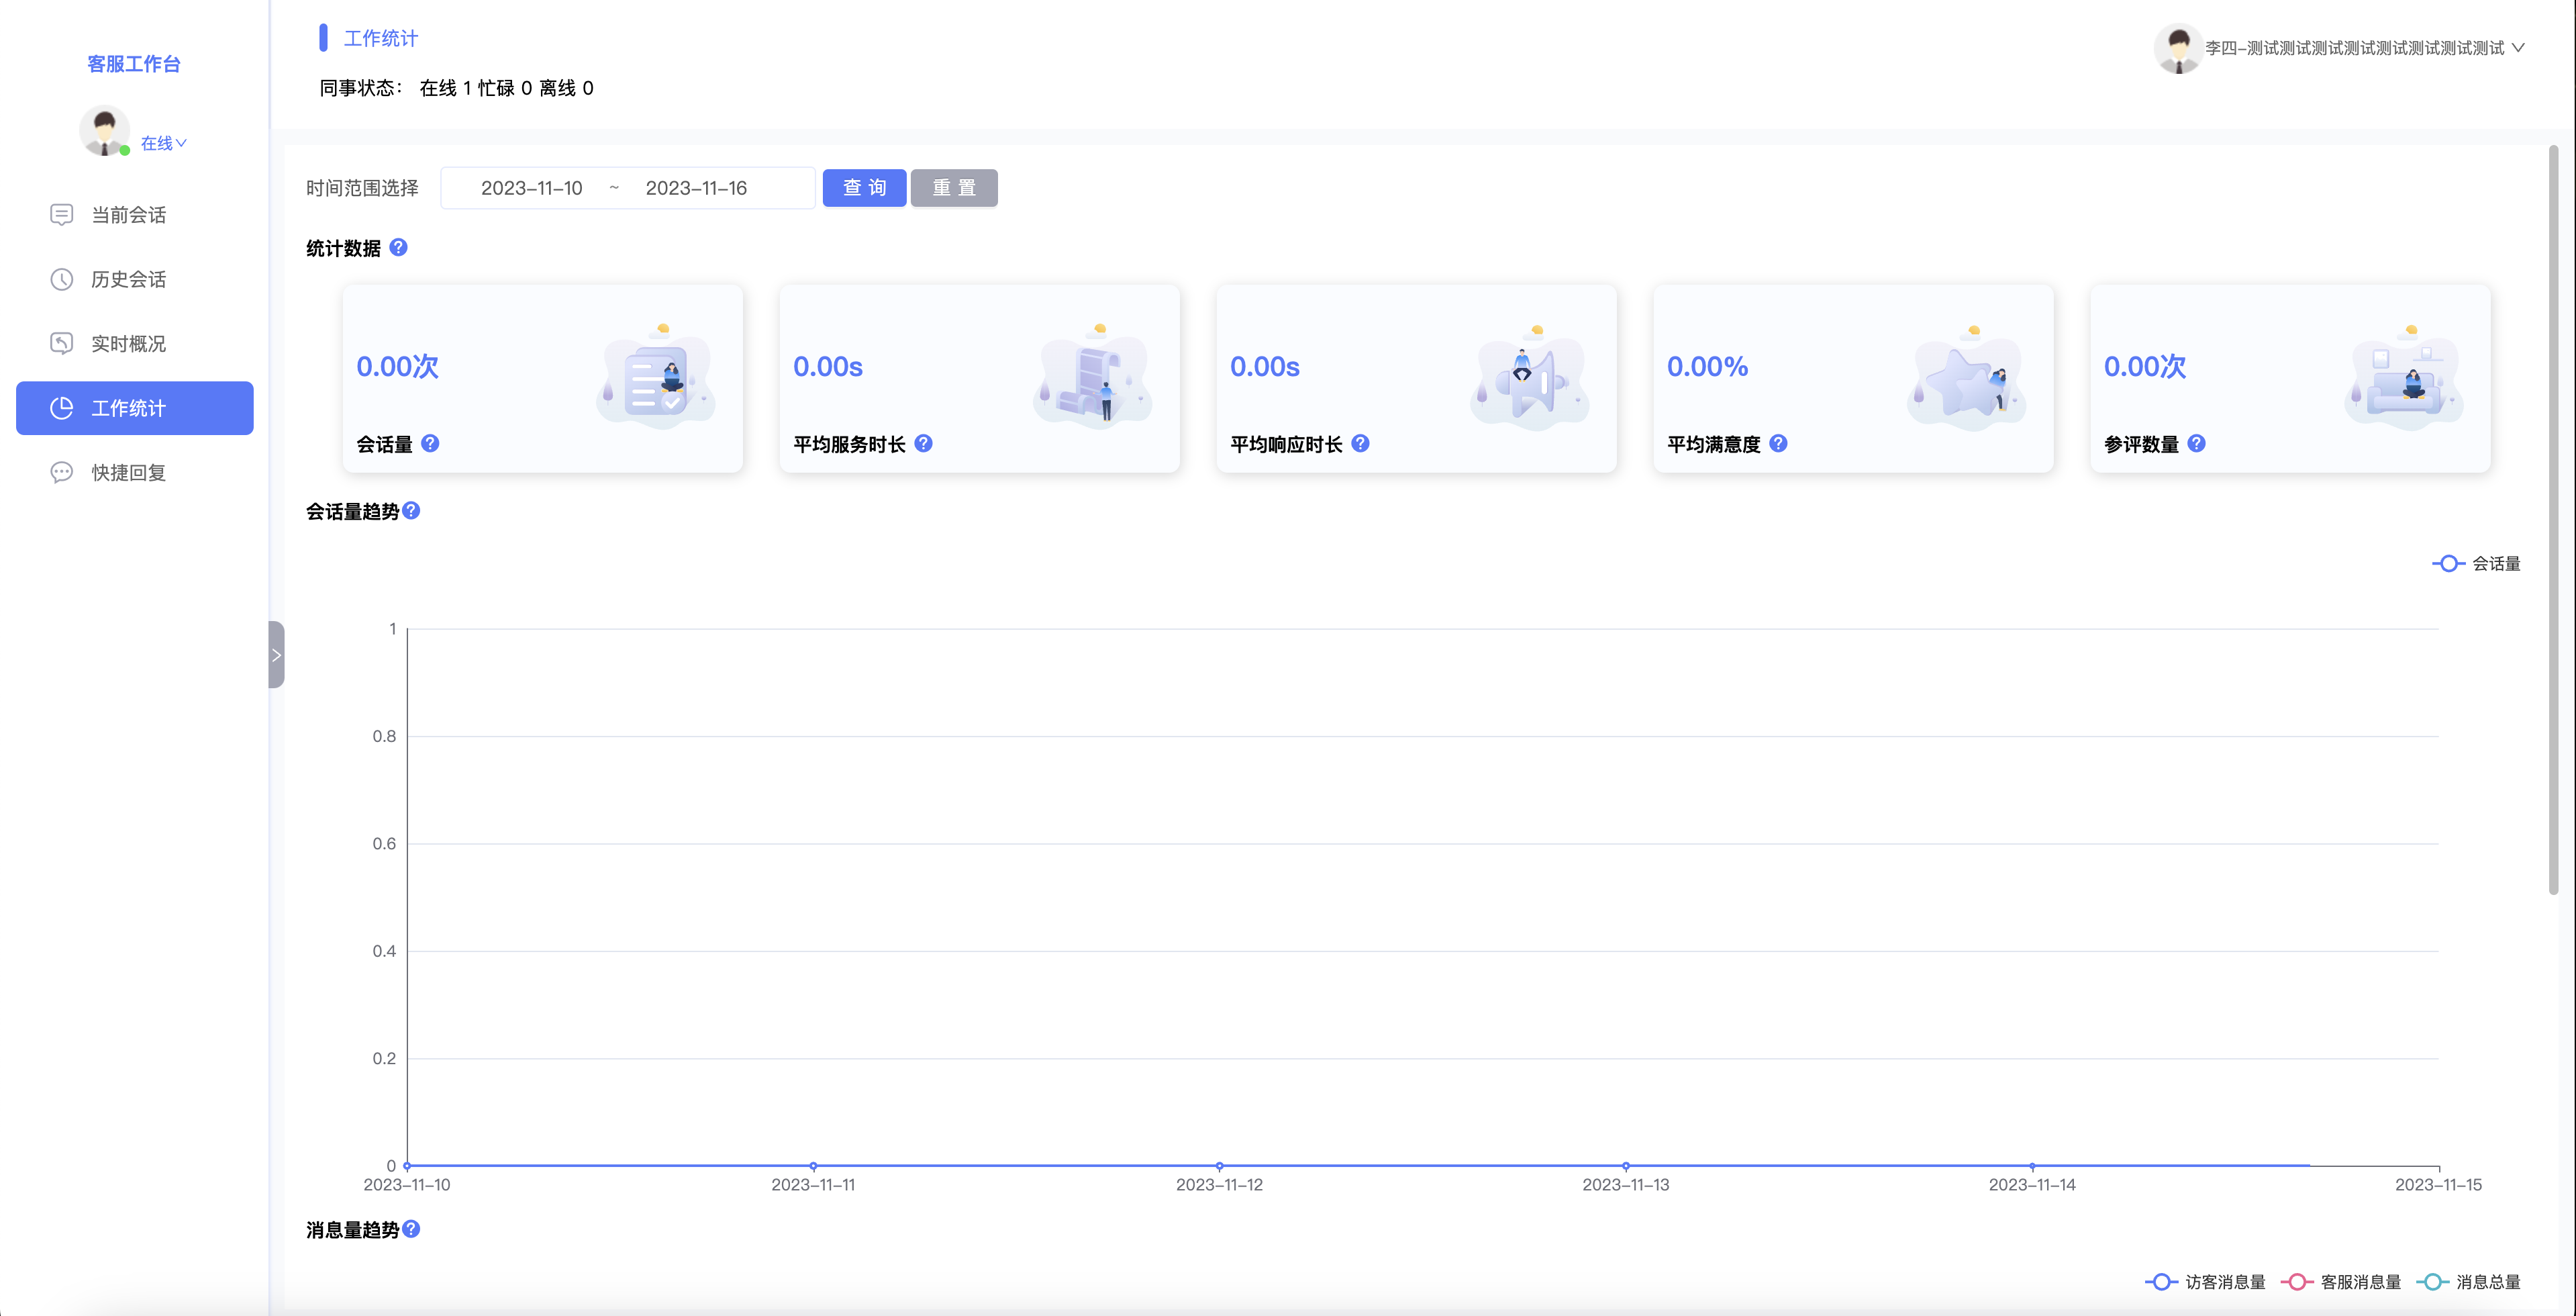Image resolution: width=2576 pixels, height=1316 pixels.
Task: Click the top-right user avatar
Action: click(x=2178, y=48)
